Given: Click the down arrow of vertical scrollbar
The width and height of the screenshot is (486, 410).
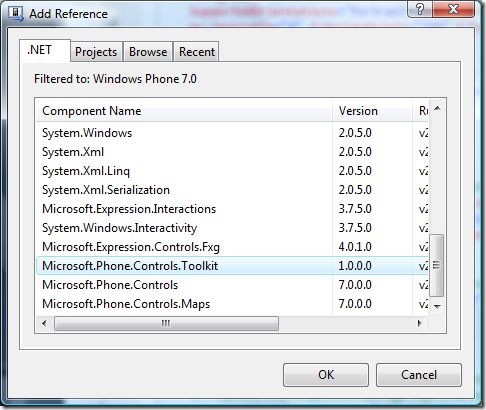Looking at the screenshot, I should [x=437, y=306].
